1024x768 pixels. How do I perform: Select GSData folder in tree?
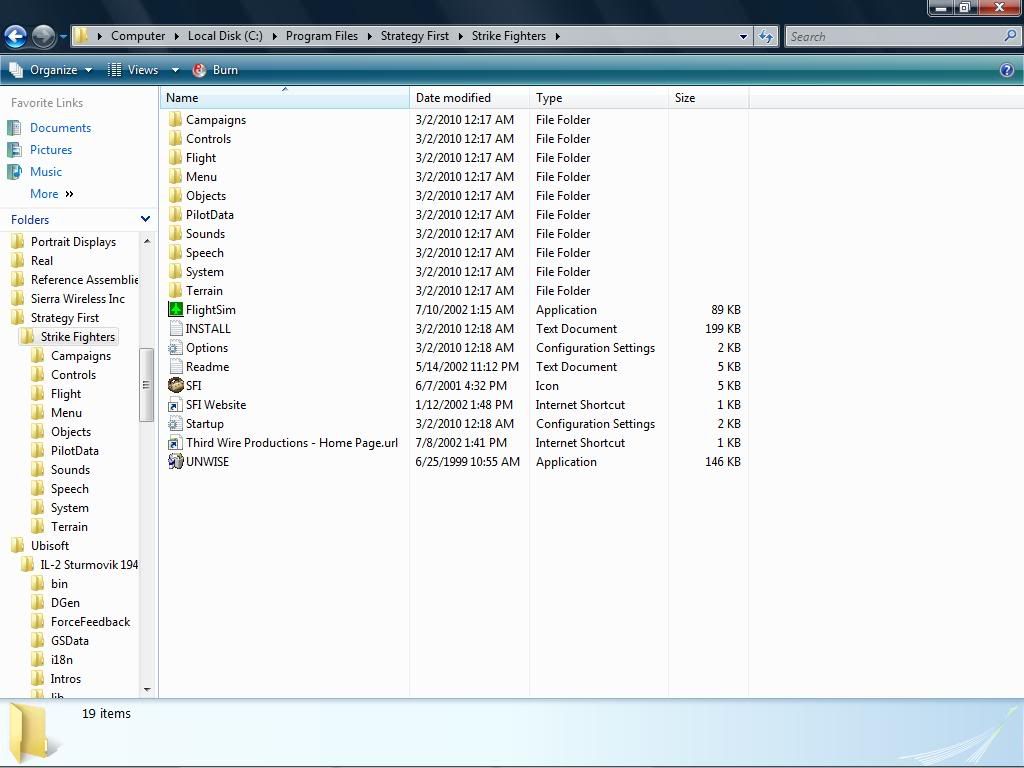(x=69, y=641)
